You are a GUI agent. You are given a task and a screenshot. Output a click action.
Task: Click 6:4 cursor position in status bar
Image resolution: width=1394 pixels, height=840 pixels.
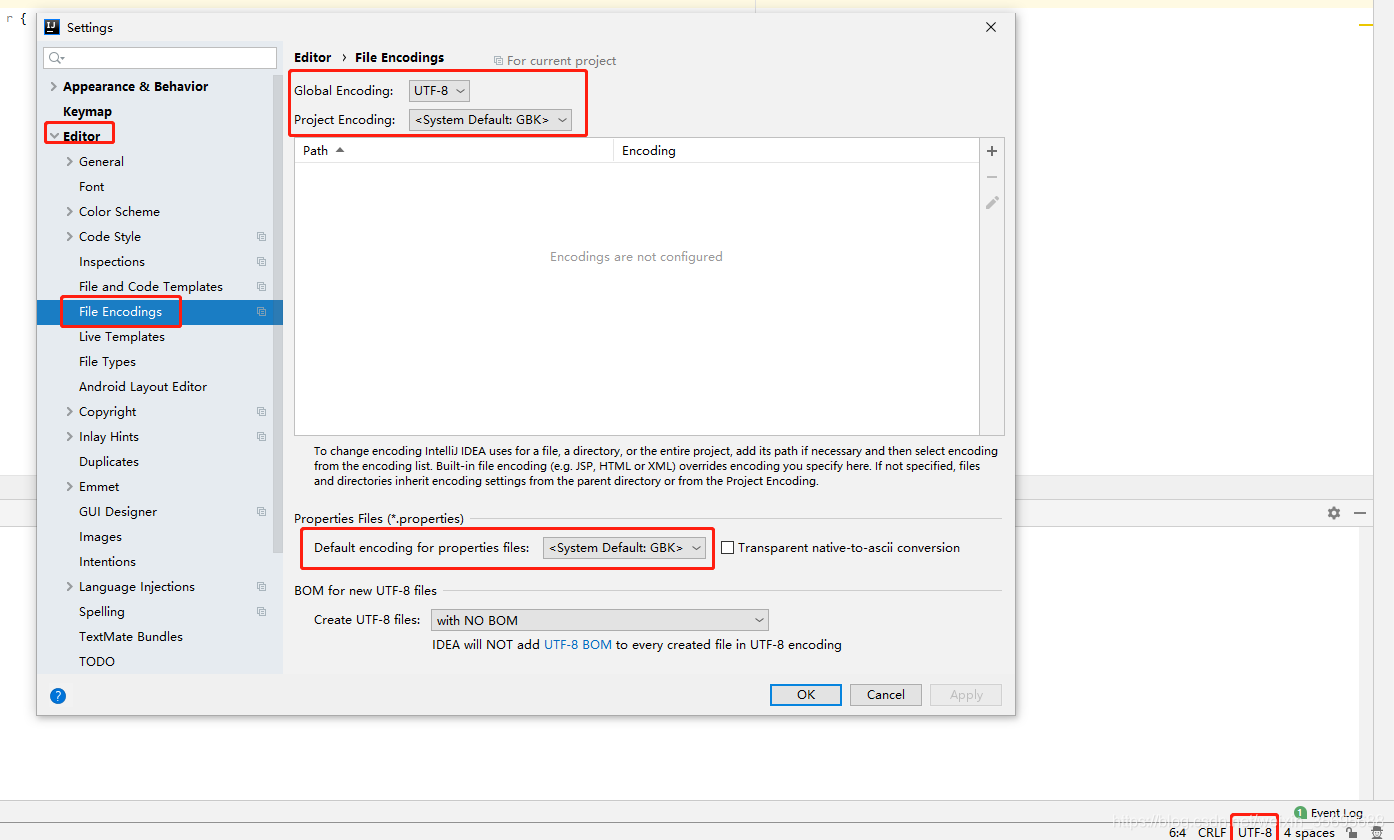click(x=1178, y=832)
